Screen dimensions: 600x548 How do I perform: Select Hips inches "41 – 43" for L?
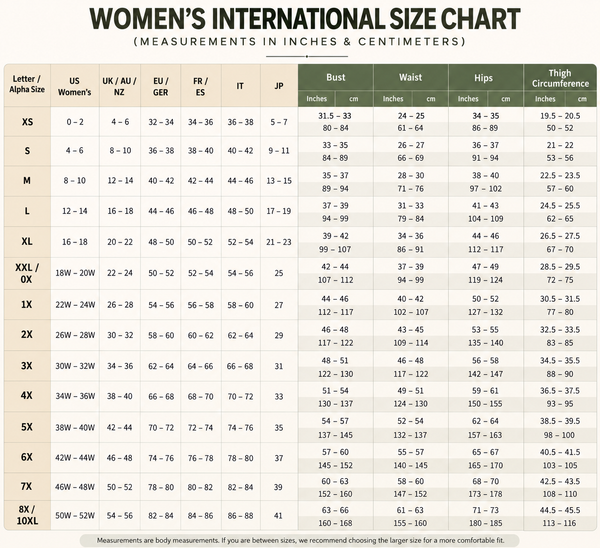485,206
